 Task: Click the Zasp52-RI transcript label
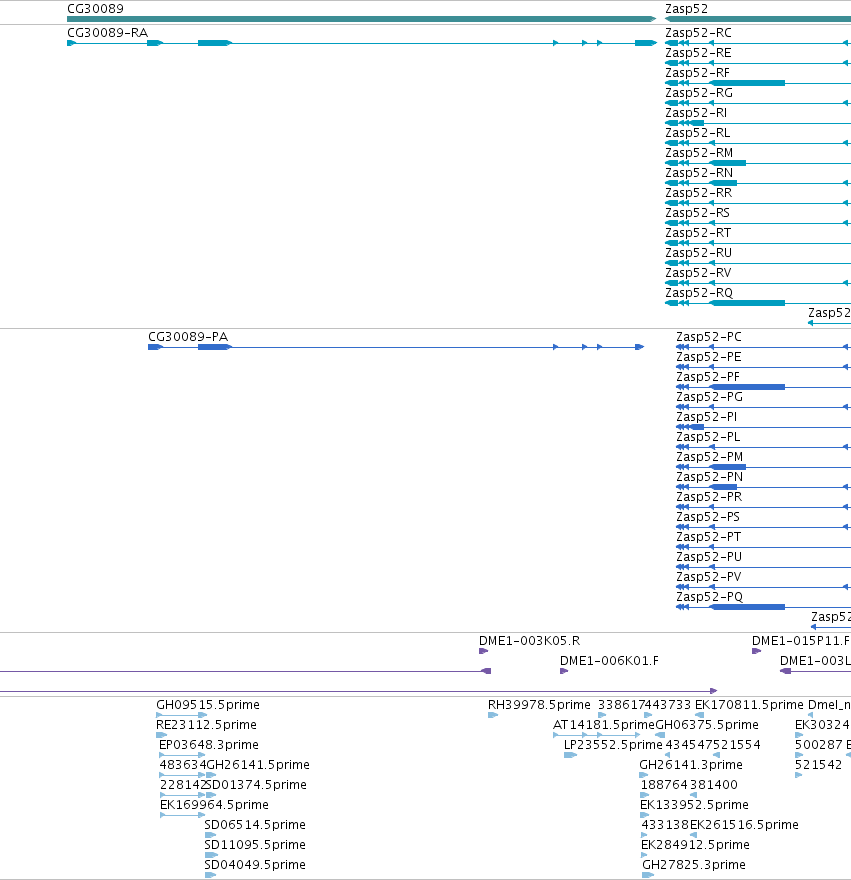696,113
